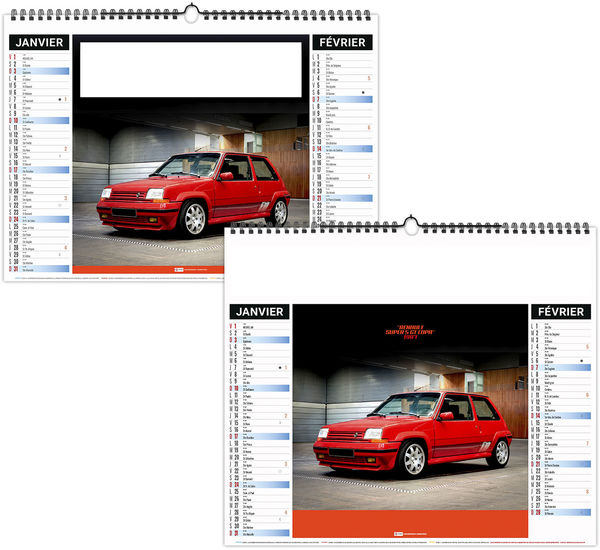Click the lower calendar's January D 3 highlighted row
The width and height of the screenshot is (600, 550).
coord(259,340)
